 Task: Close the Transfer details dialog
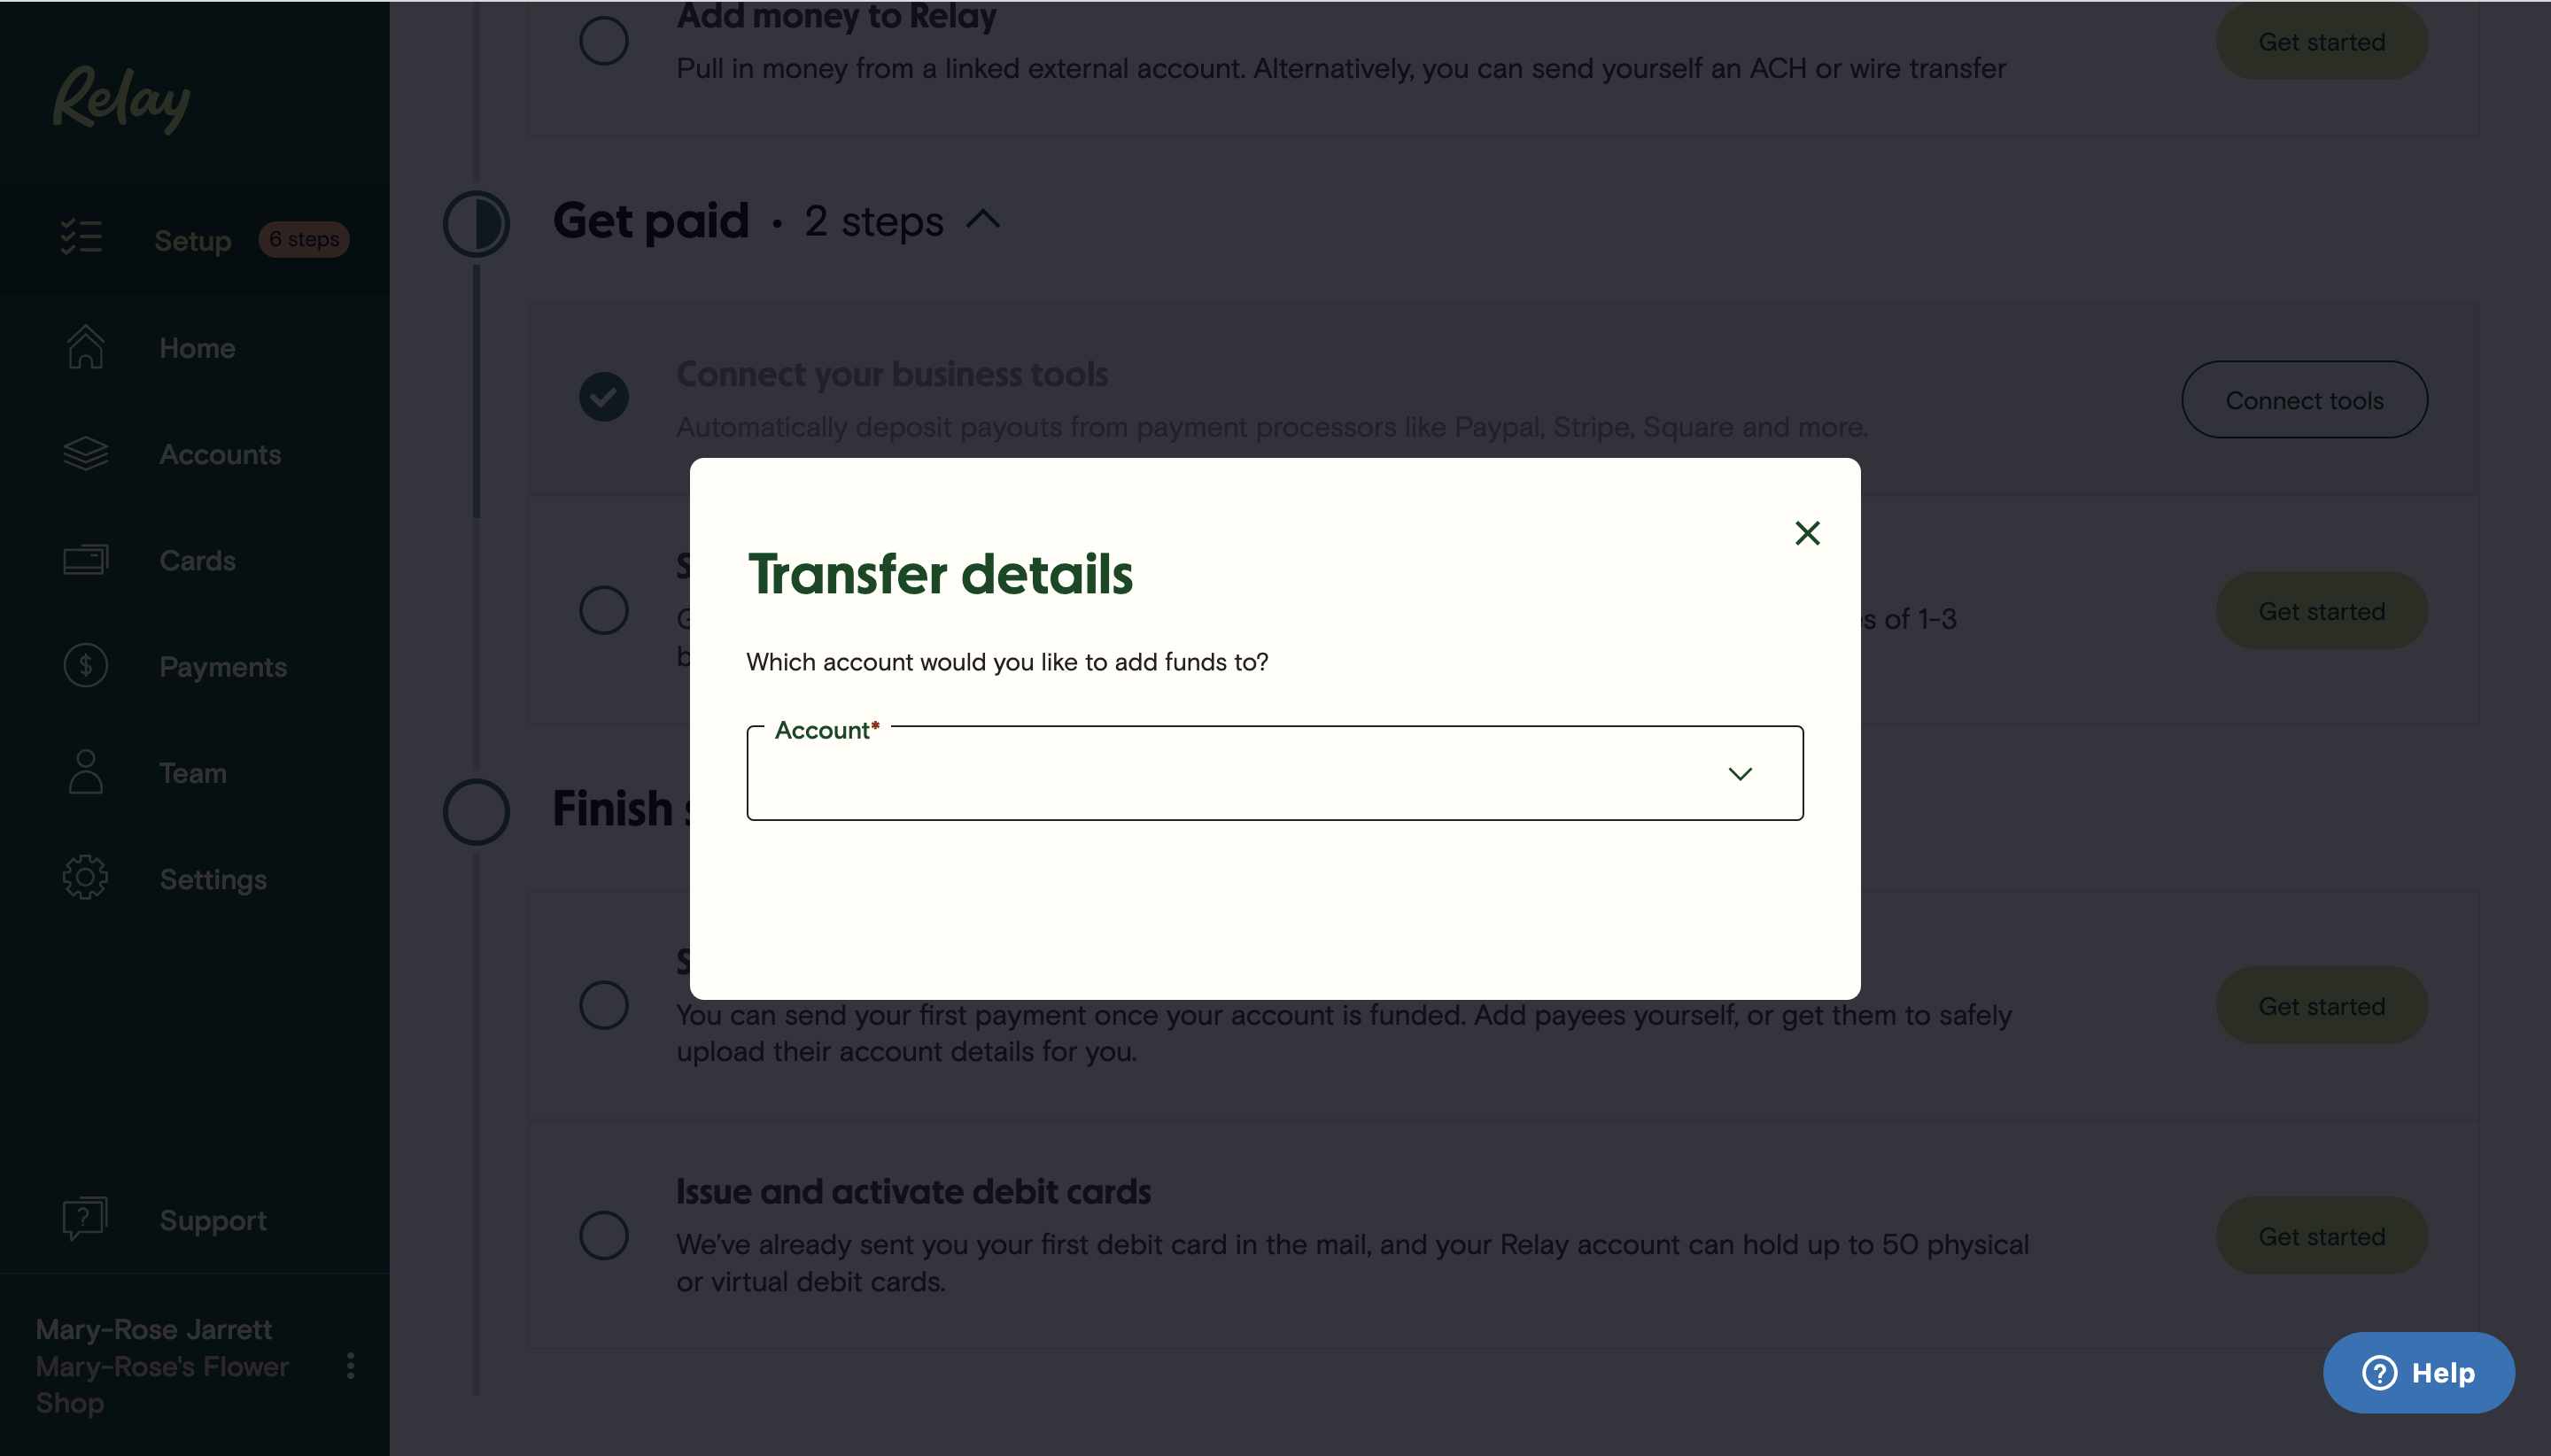[1807, 533]
